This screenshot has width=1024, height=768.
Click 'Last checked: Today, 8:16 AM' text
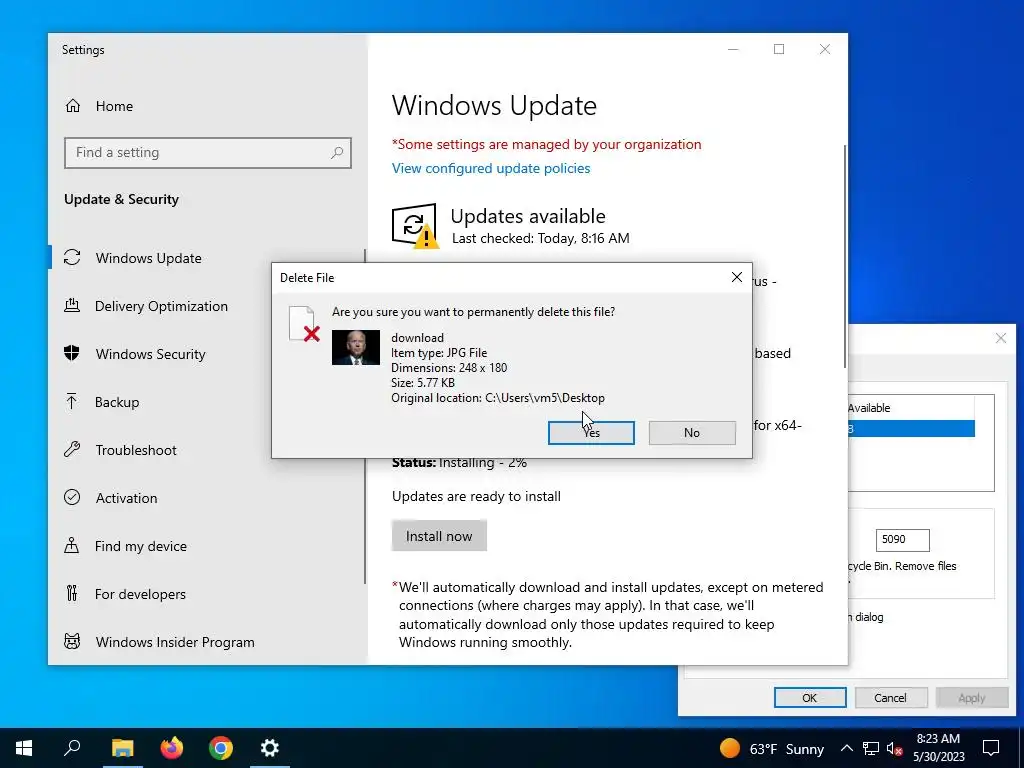click(541, 238)
